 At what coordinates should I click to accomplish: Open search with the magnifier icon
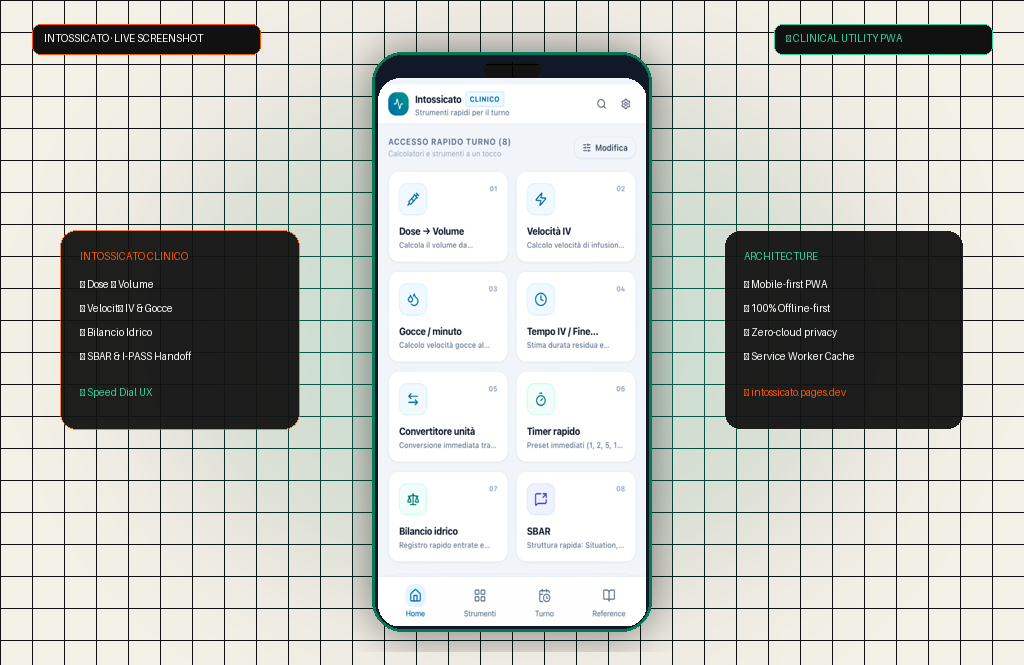[601, 104]
